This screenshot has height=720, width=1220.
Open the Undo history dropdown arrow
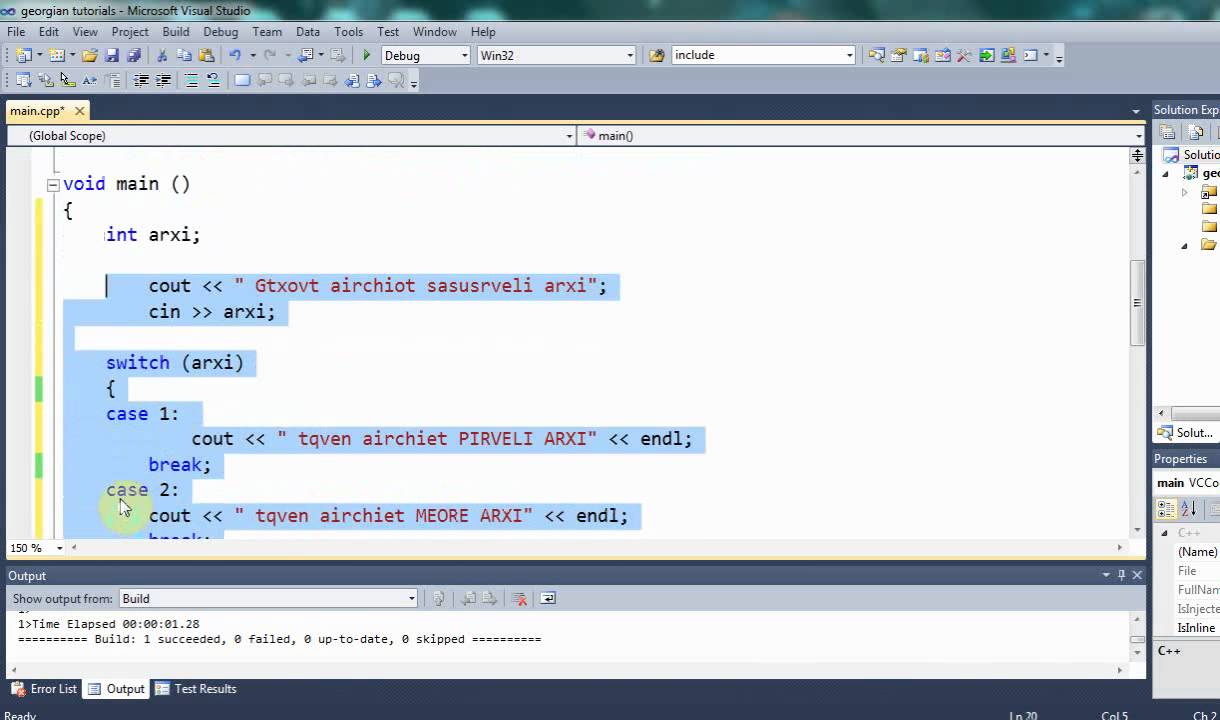[252, 55]
